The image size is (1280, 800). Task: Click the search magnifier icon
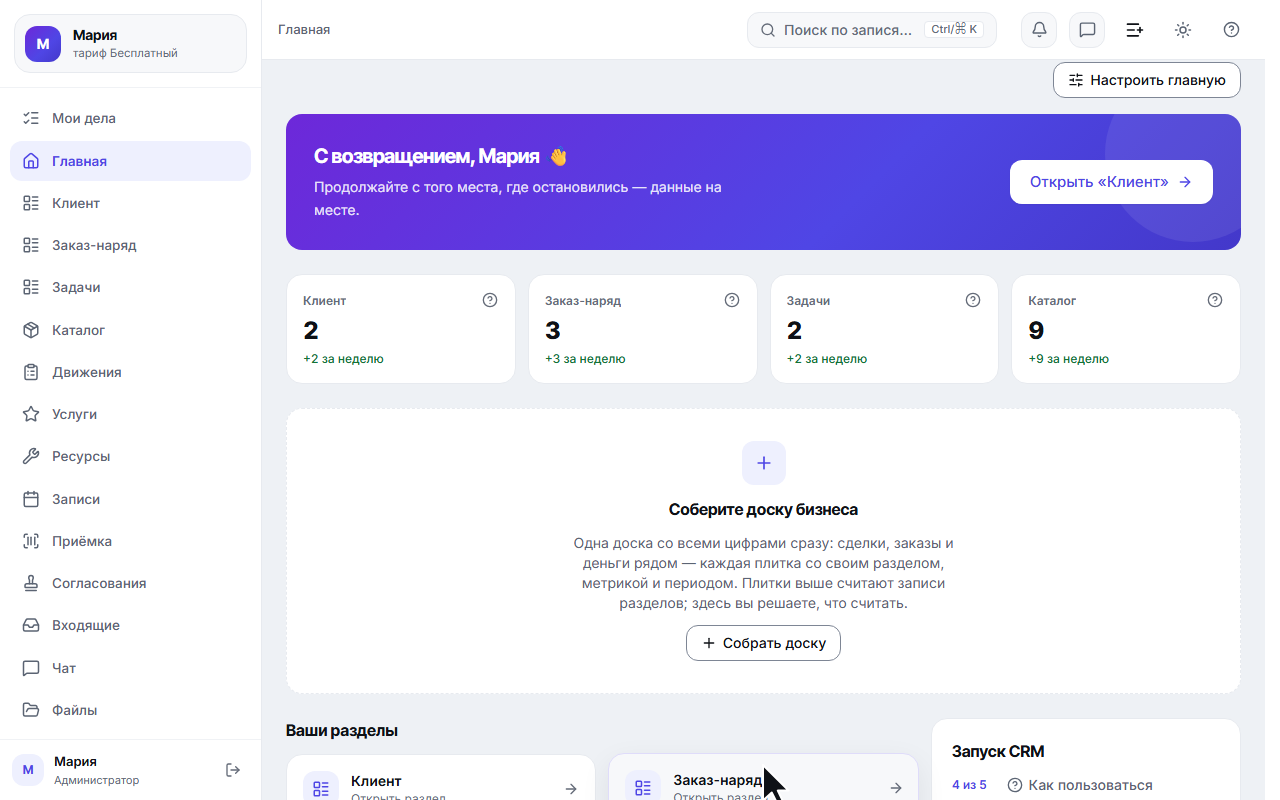(x=768, y=30)
